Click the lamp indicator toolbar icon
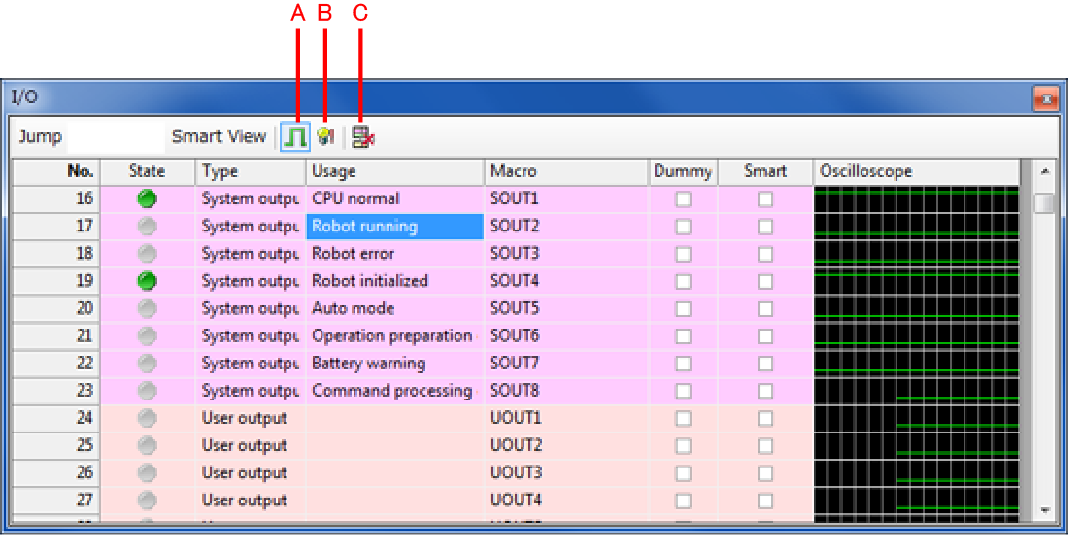This screenshot has height=535, width=1068. point(325,137)
